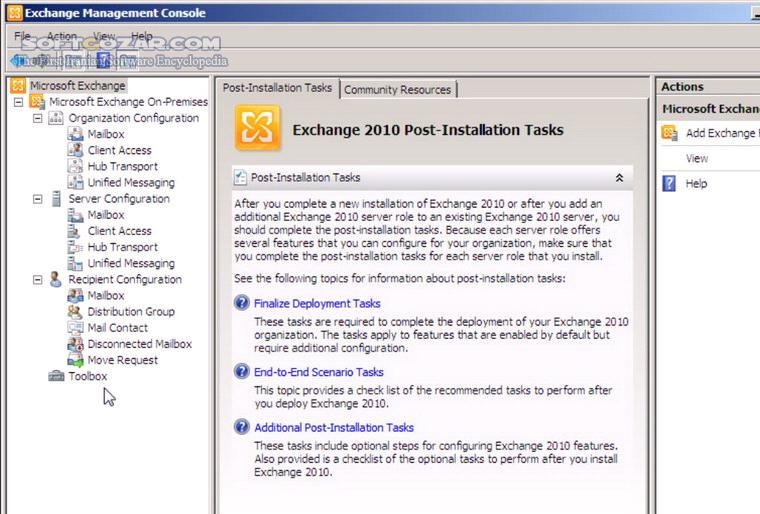Screen dimensions: 760x514
Task: Switch to the Community Resources tab
Action: click(x=397, y=90)
